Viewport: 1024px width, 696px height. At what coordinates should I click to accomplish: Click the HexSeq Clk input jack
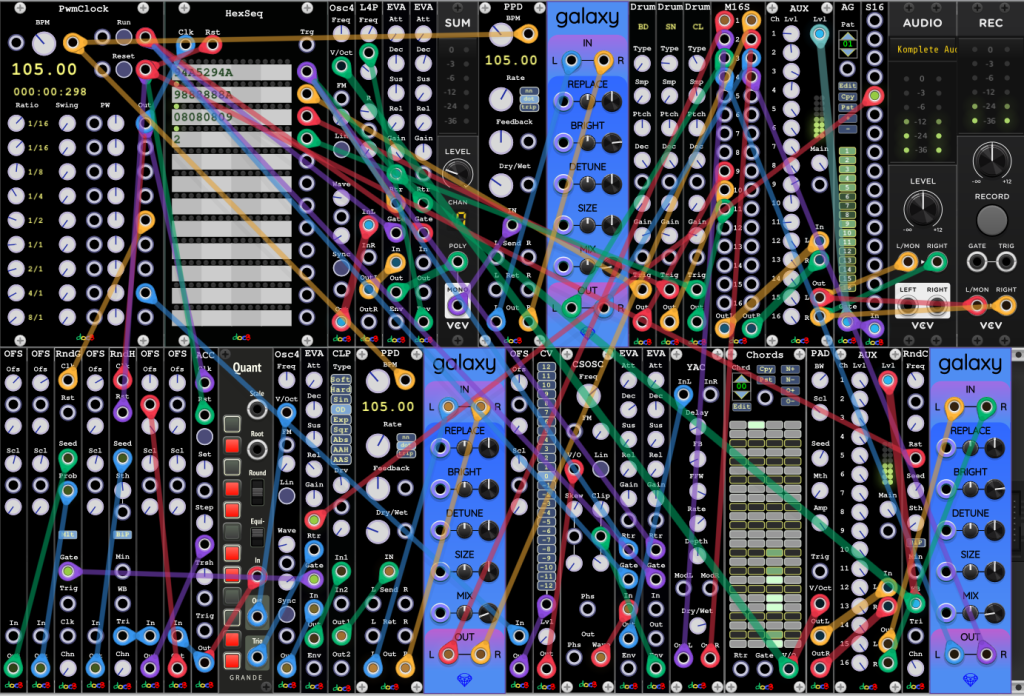[185, 45]
